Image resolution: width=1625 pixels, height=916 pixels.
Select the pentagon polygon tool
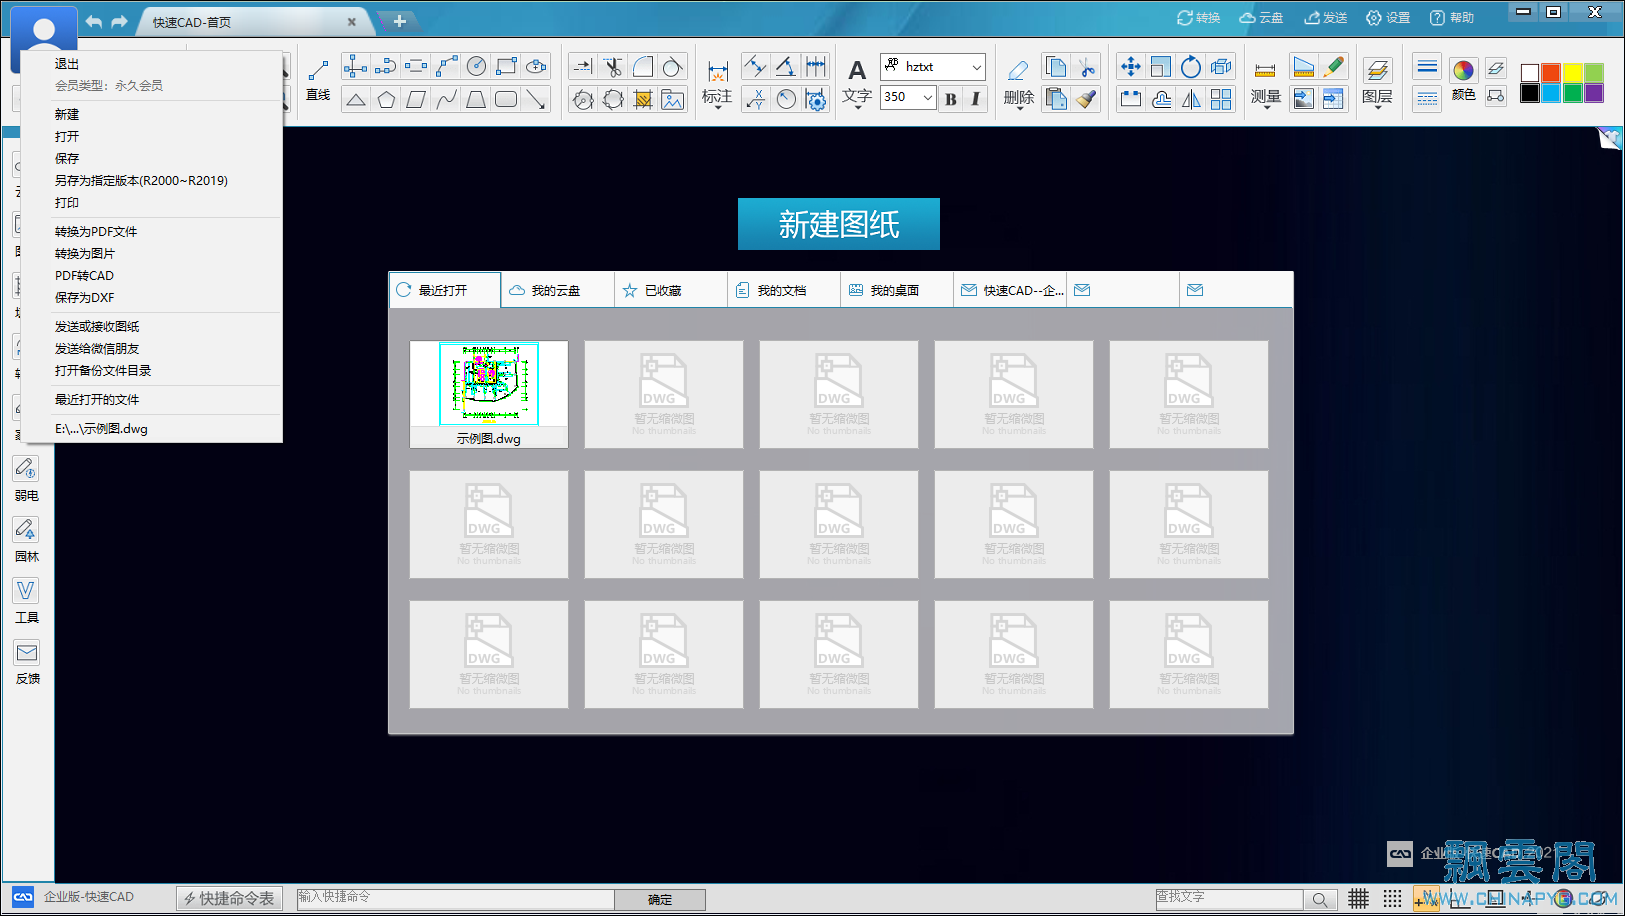coord(386,99)
